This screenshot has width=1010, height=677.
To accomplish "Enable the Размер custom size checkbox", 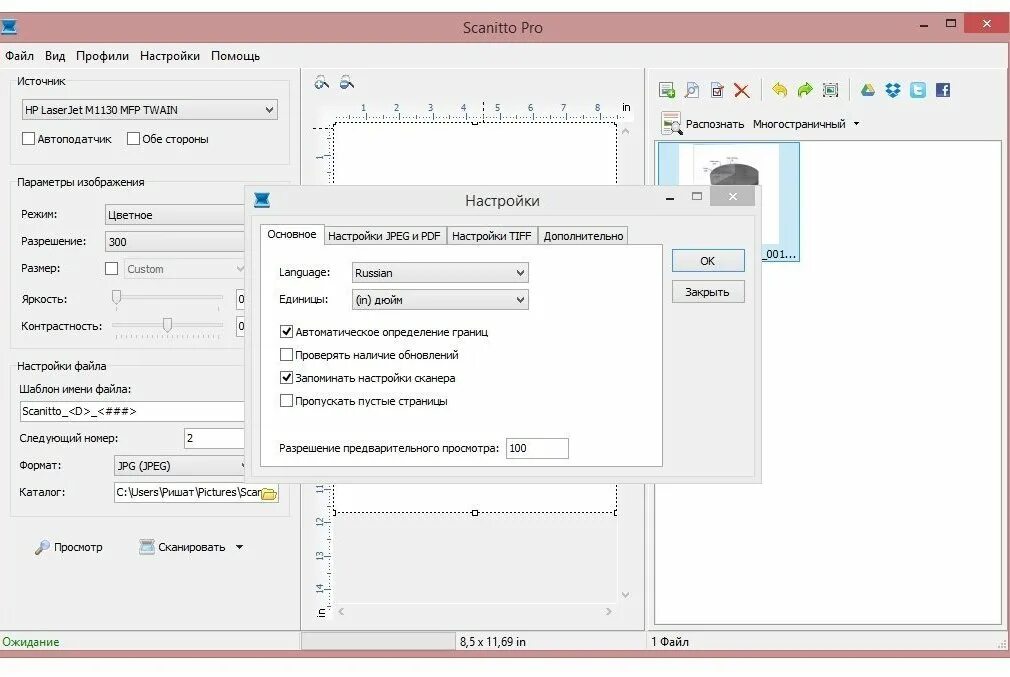I will pyautogui.click(x=111, y=269).
